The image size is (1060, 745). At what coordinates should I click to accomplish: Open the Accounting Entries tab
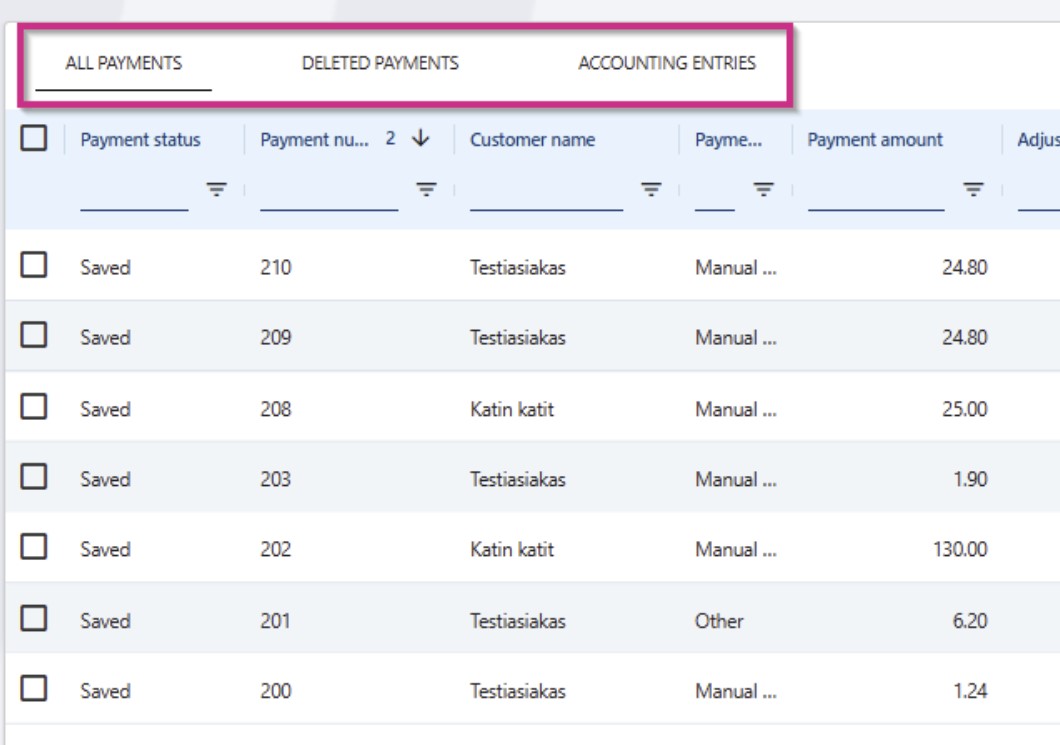point(667,63)
